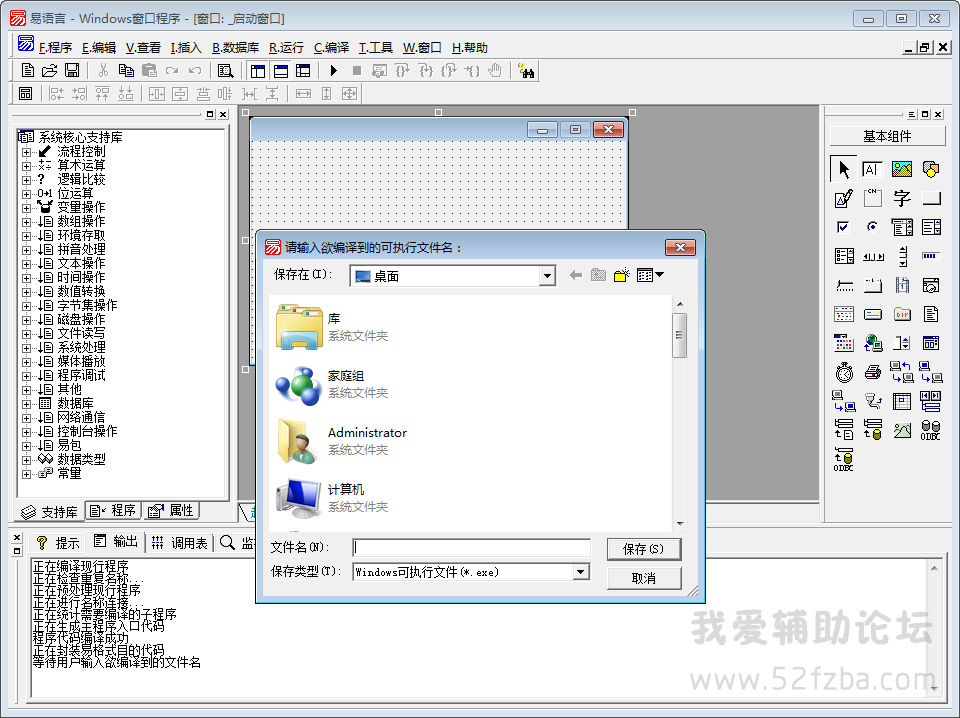
Task: Open the B.数据库 menu
Action: point(235,48)
